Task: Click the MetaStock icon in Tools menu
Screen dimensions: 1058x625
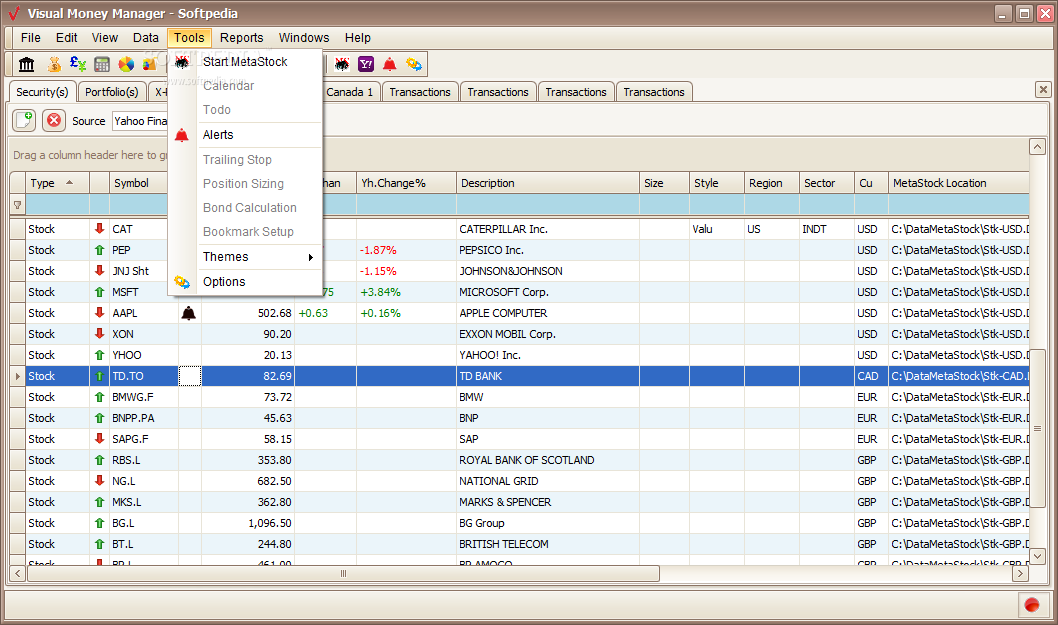Action: [x=182, y=62]
